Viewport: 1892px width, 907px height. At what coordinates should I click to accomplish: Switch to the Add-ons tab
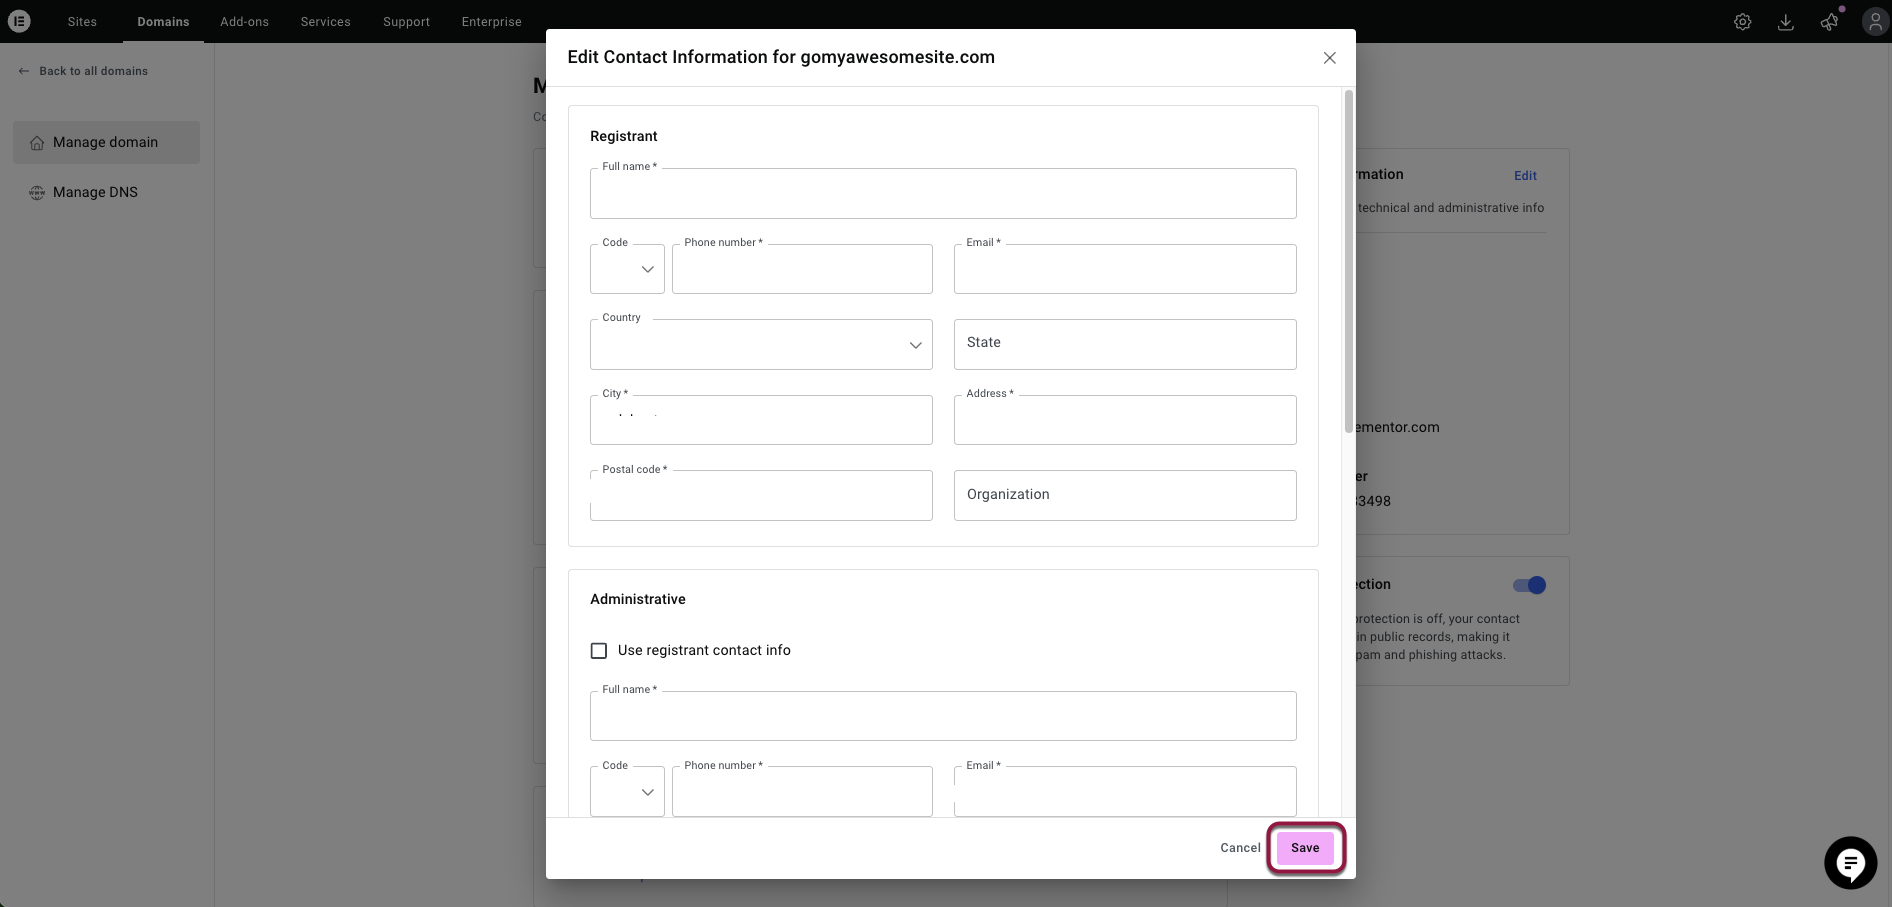[x=244, y=22]
